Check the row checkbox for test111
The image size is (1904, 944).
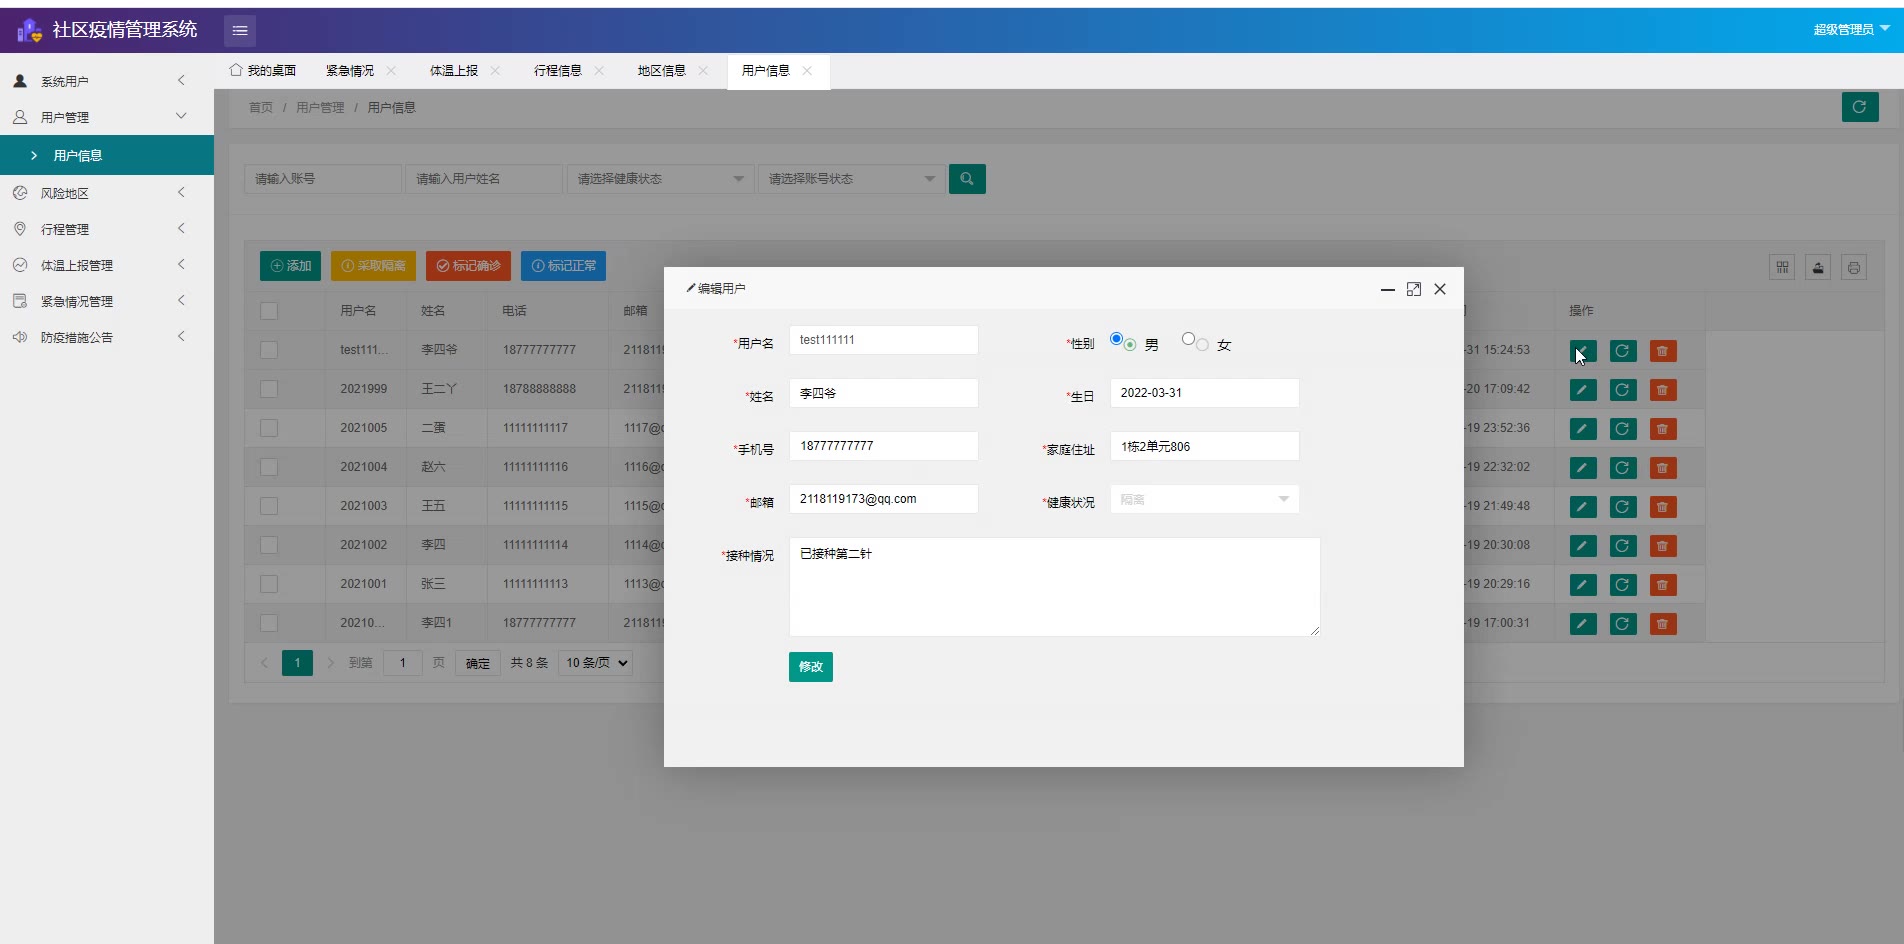tap(269, 350)
